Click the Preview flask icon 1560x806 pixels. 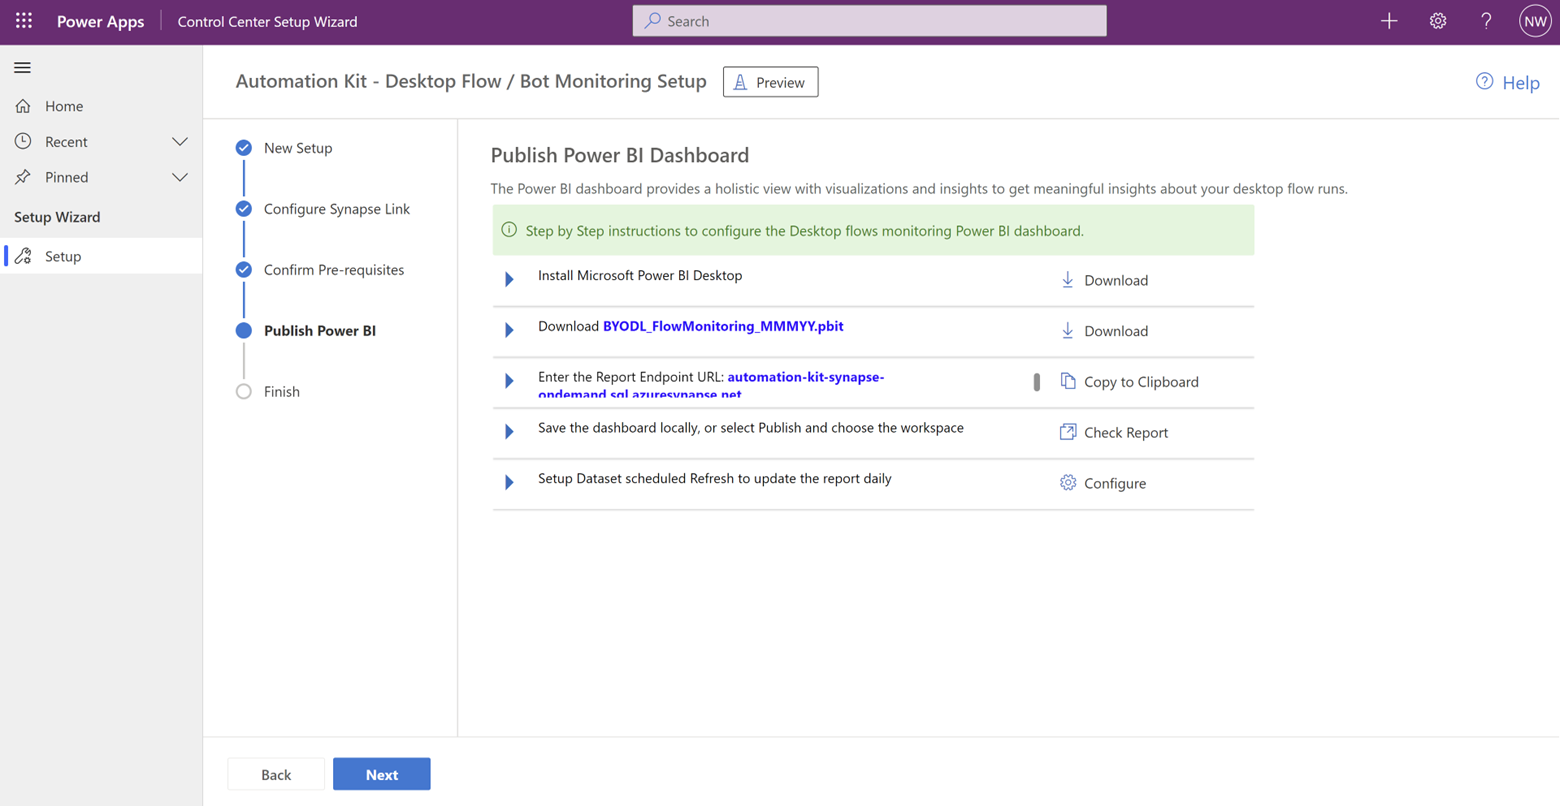(x=740, y=82)
